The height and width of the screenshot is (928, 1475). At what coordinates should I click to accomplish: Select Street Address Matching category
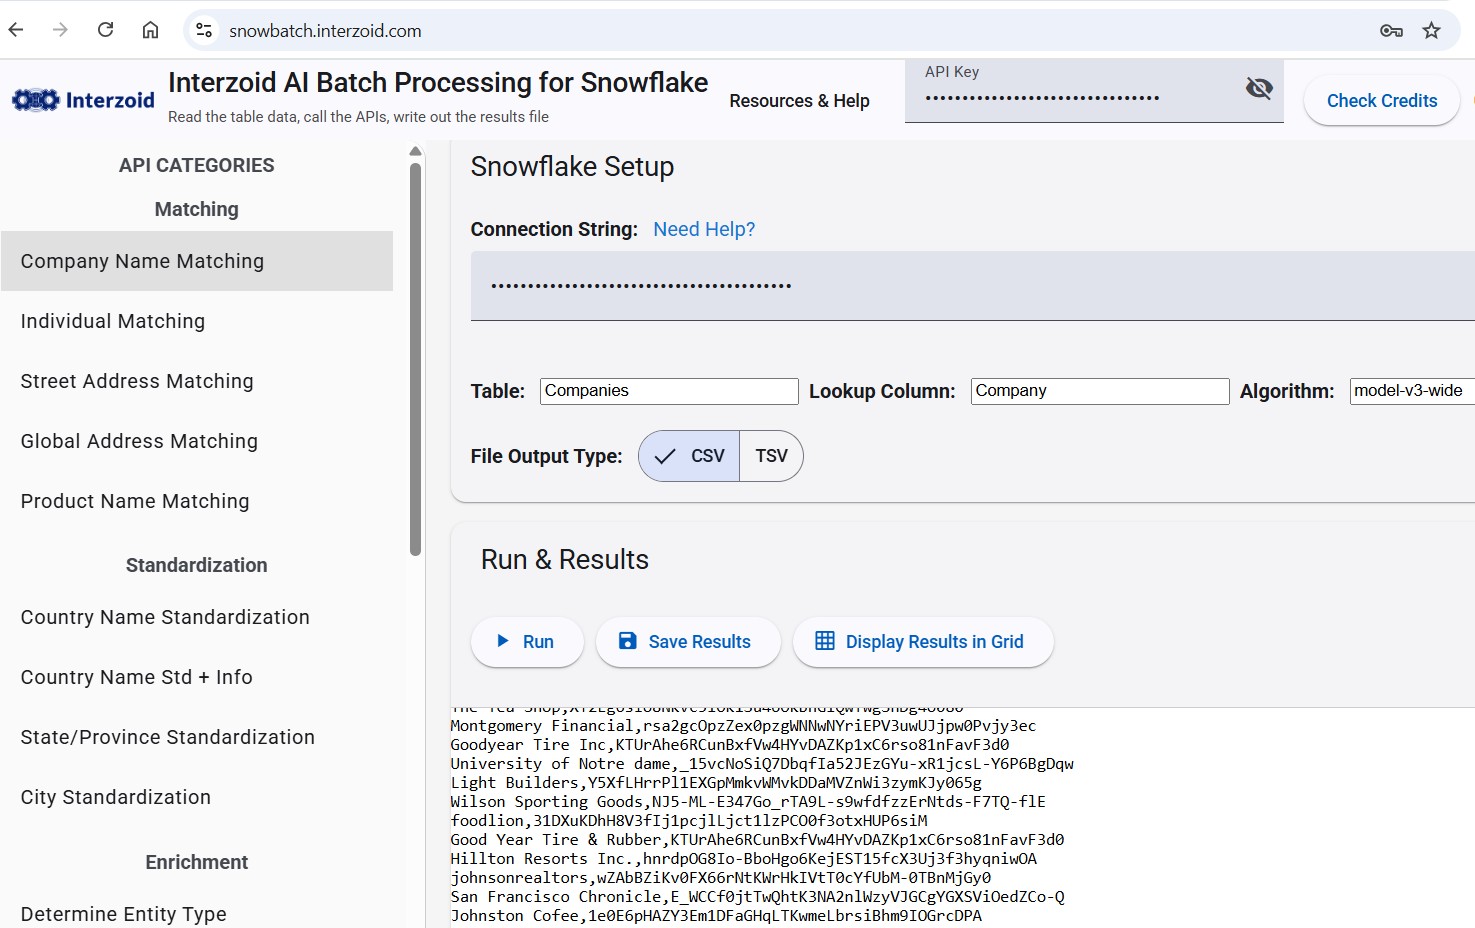(197, 381)
